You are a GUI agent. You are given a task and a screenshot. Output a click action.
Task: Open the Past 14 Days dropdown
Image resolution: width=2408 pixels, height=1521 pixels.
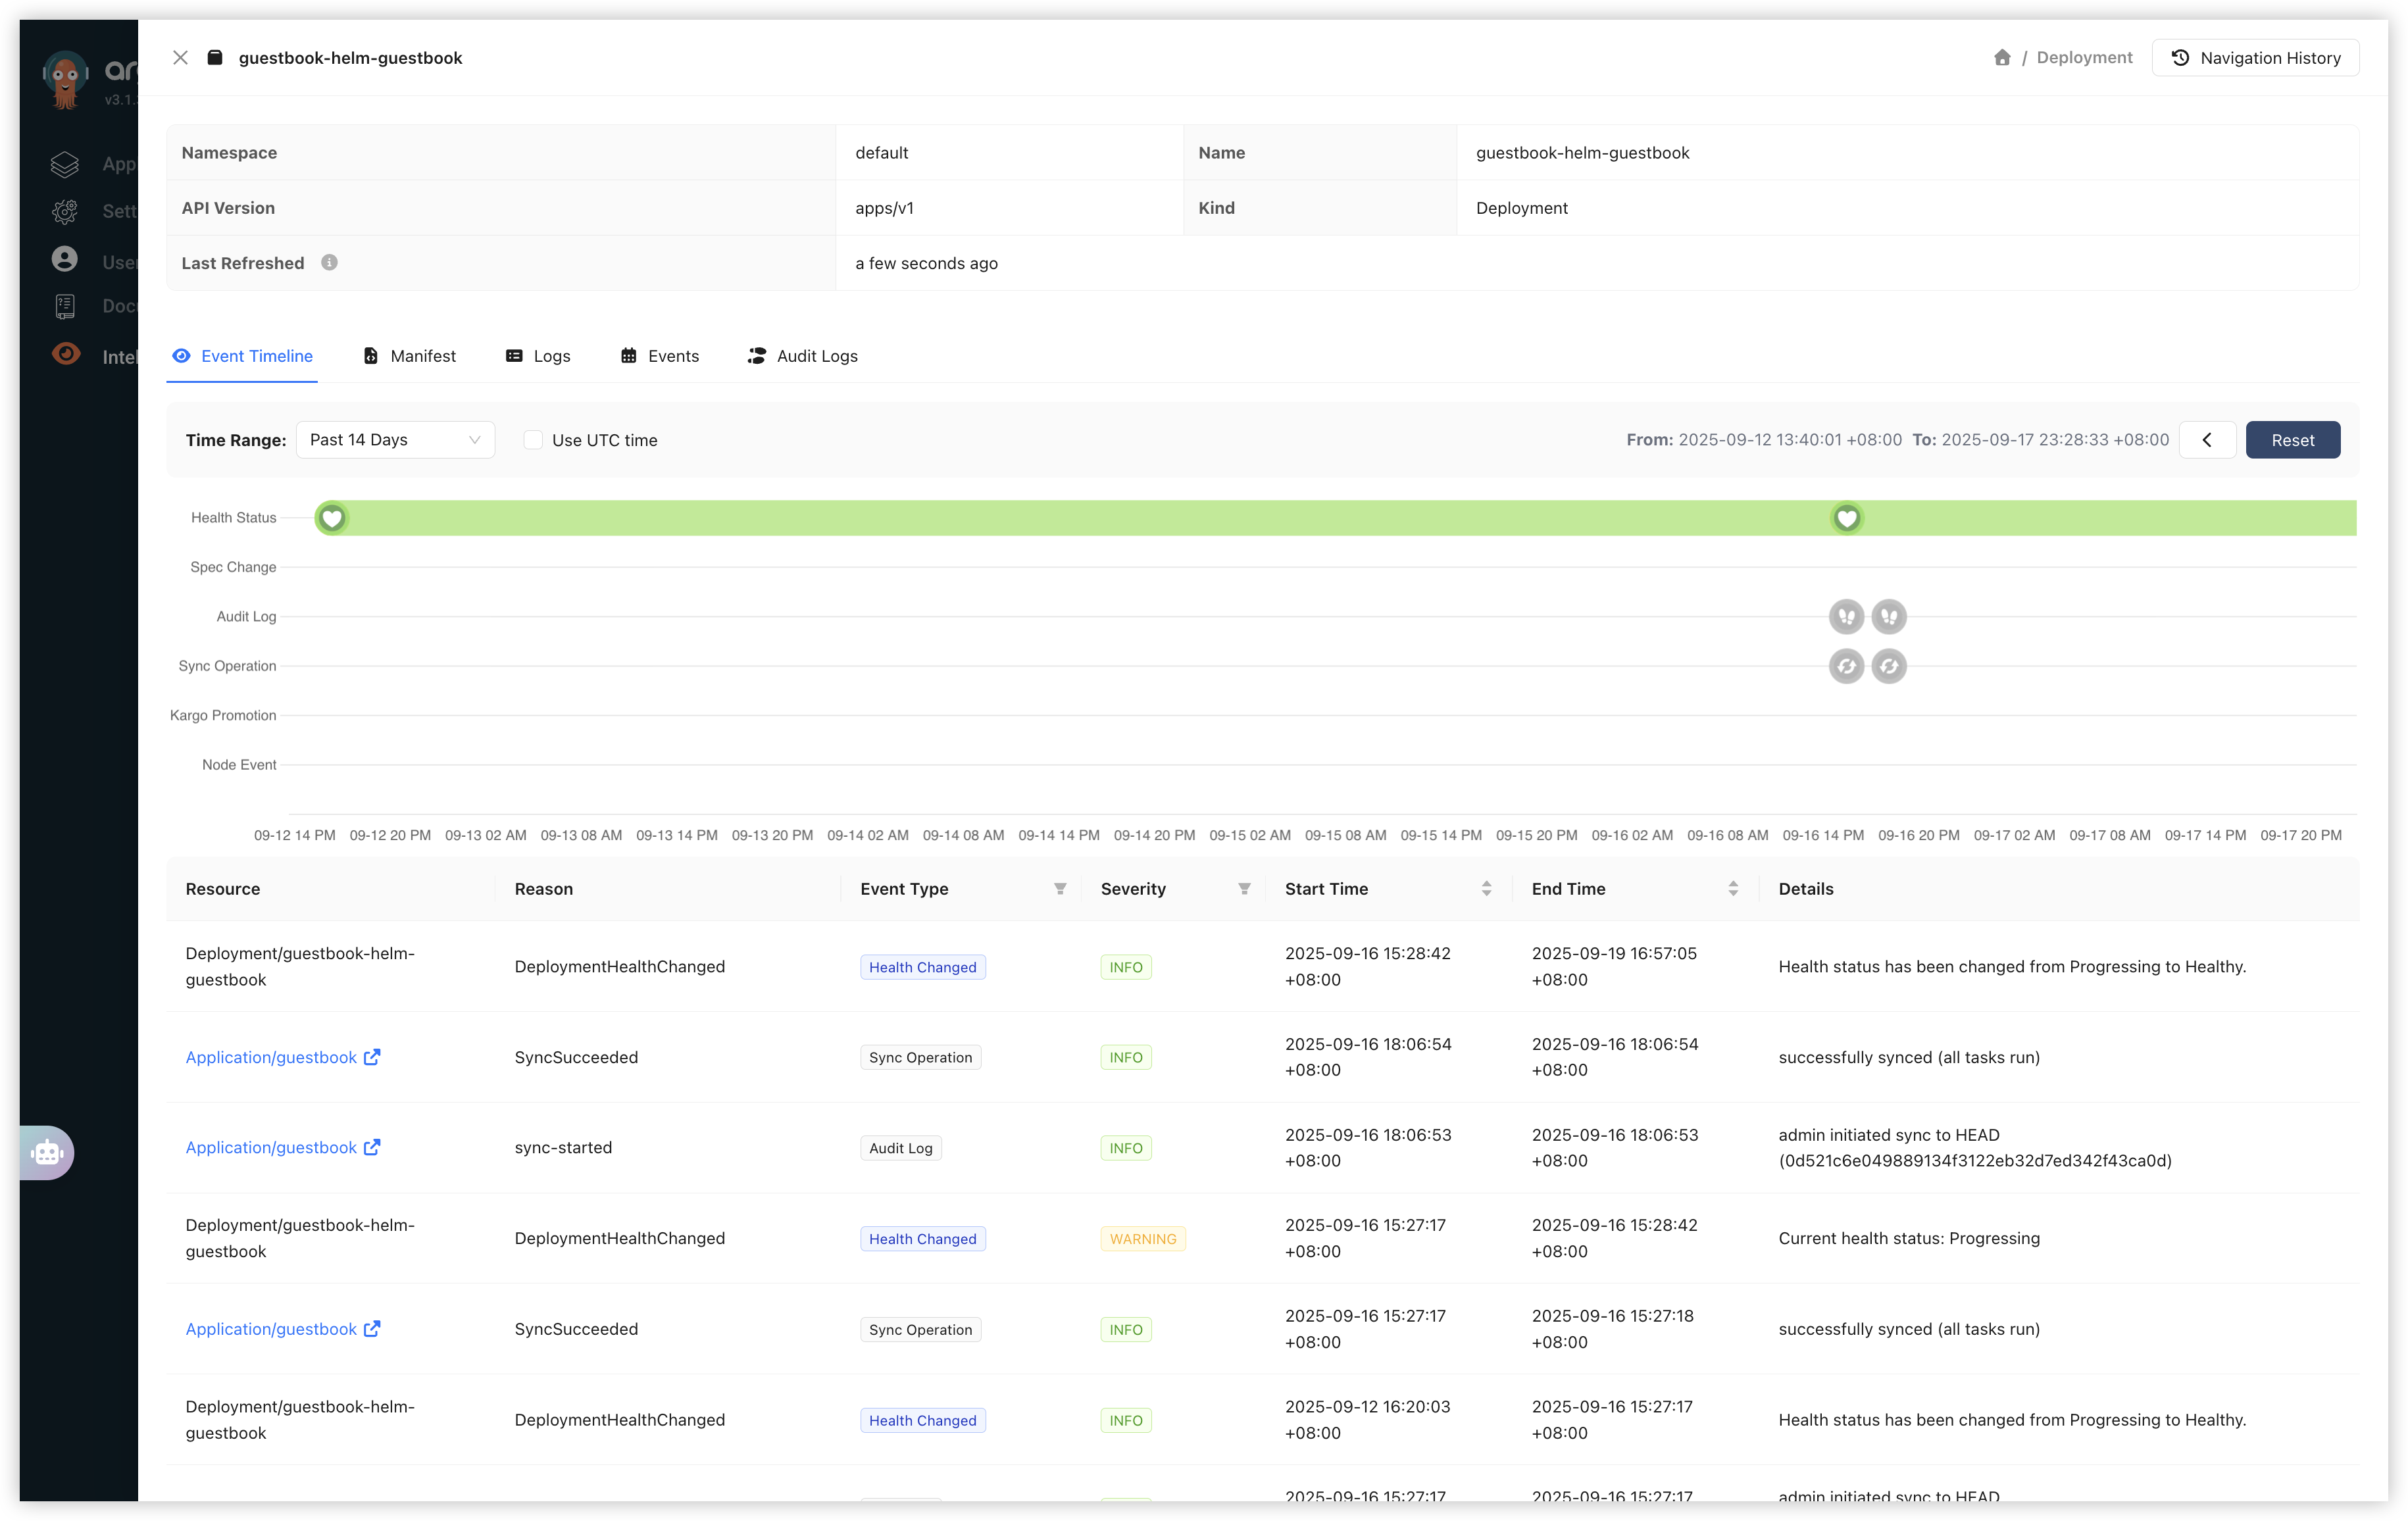pos(395,440)
